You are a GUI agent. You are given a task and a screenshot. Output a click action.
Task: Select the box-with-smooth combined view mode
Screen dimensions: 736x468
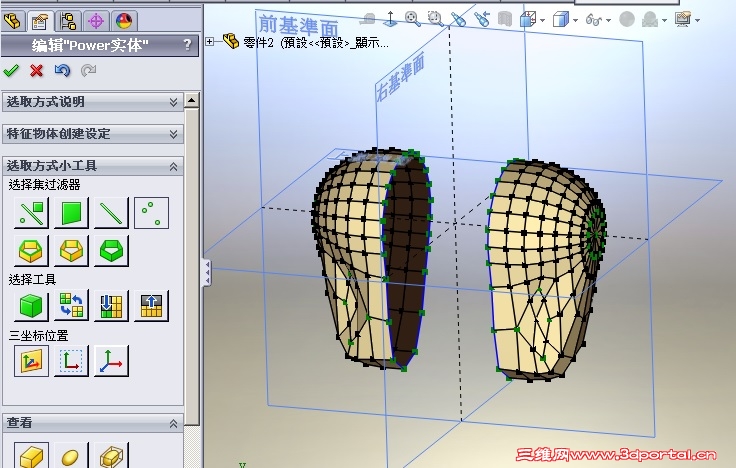(x=111, y=455)
